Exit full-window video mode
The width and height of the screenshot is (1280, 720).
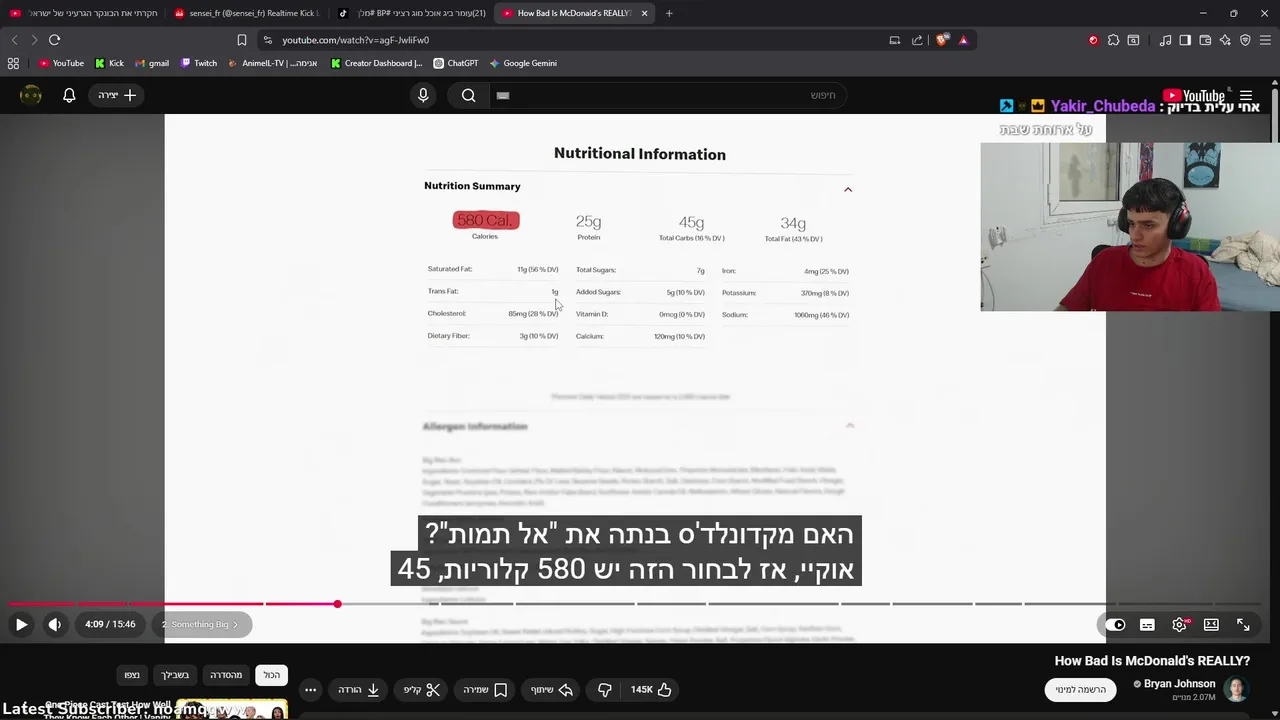tap(1243, 625)
